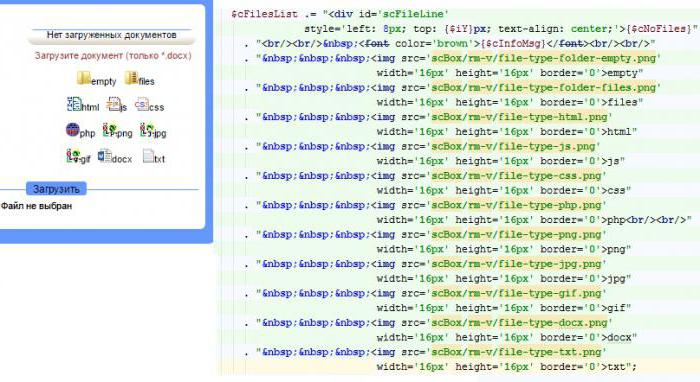The width and height of the screenshot is (700, 382).
Task: Select the txt file icon
Action: pyautogui.click(x=148, y=156)
